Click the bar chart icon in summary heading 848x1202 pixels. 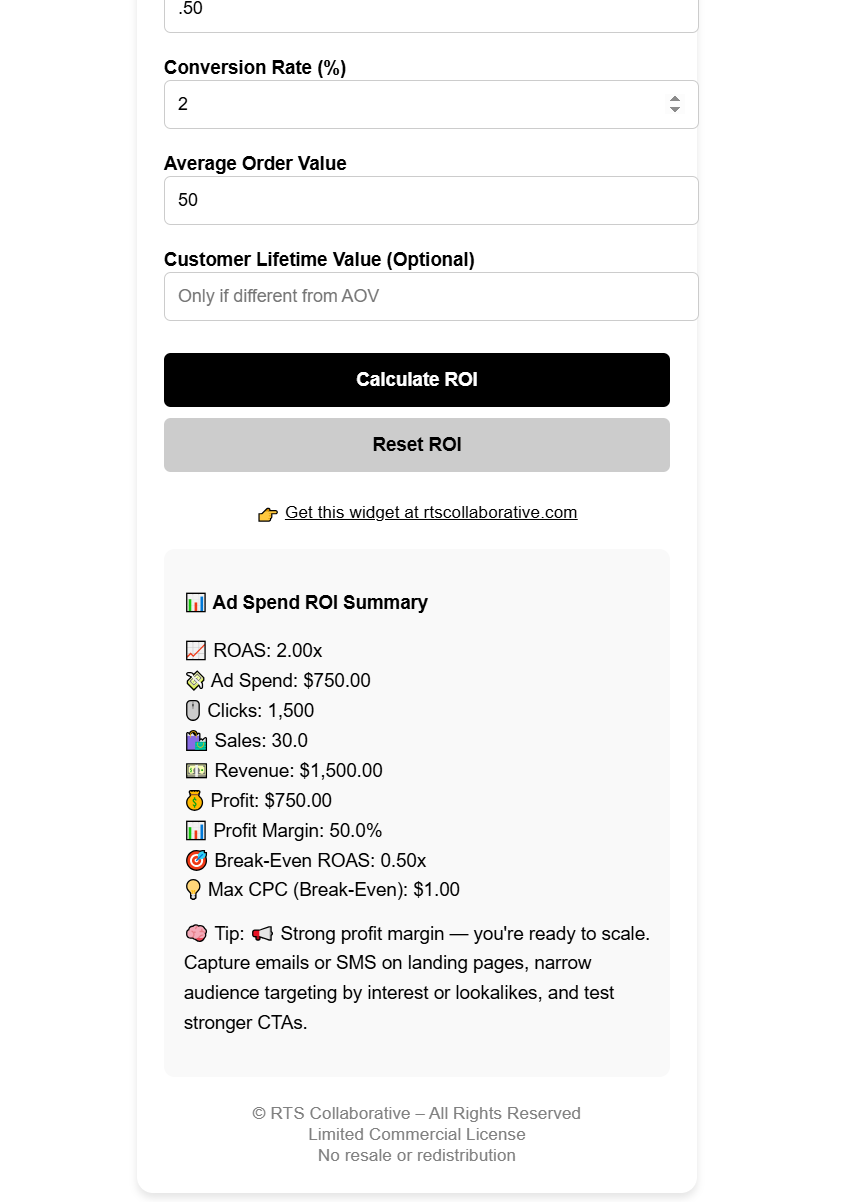pyautogui.click(x=196, y=603)
